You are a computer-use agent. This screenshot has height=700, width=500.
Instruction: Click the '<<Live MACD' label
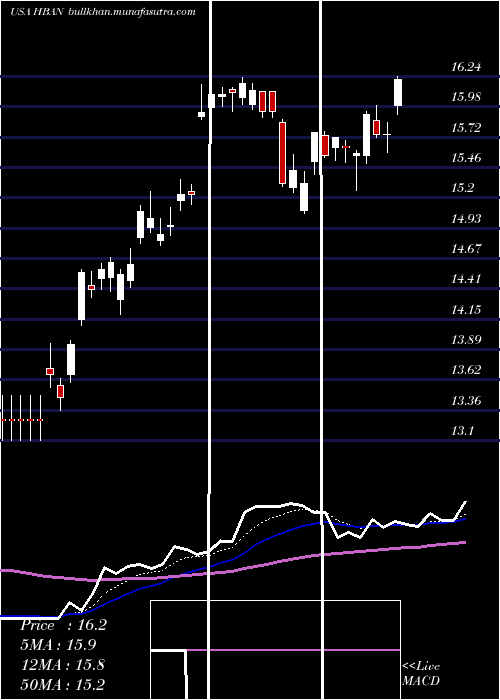421,673
